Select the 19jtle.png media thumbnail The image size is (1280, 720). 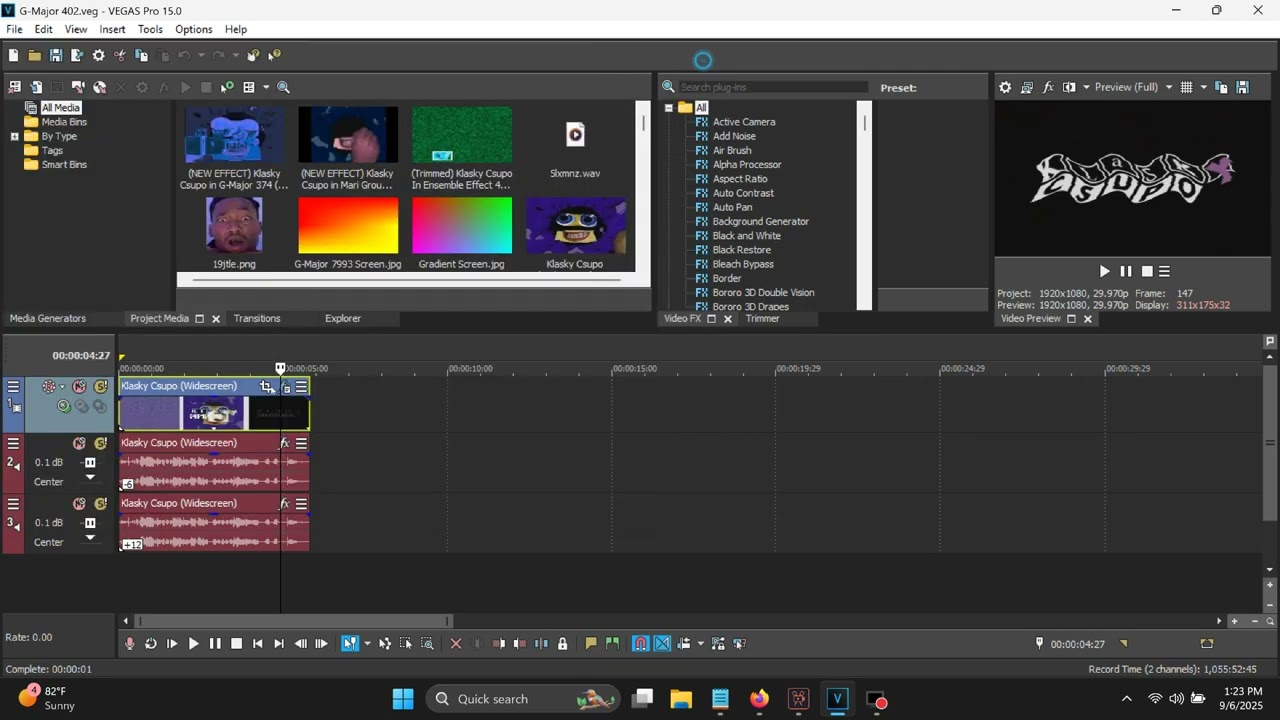coord(234,224)
